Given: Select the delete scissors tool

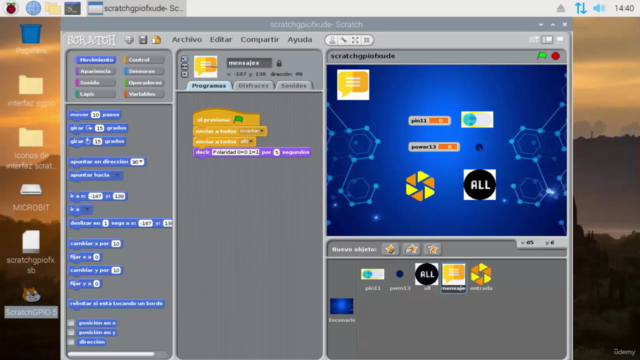Looking at the screenshot, I should 344,40.
